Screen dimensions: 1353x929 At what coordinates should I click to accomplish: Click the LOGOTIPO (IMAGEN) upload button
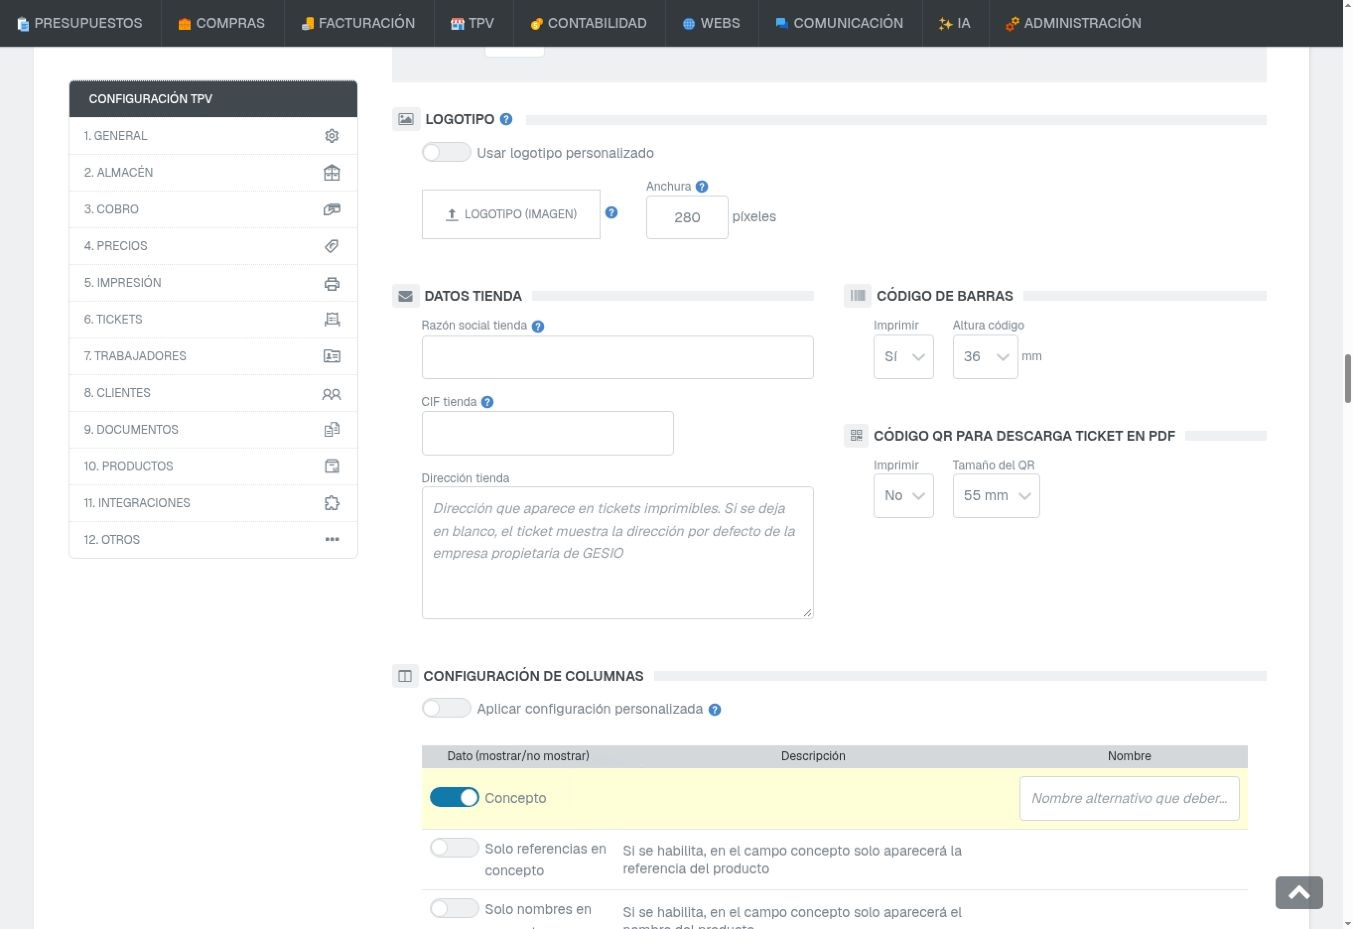[511, 214]
